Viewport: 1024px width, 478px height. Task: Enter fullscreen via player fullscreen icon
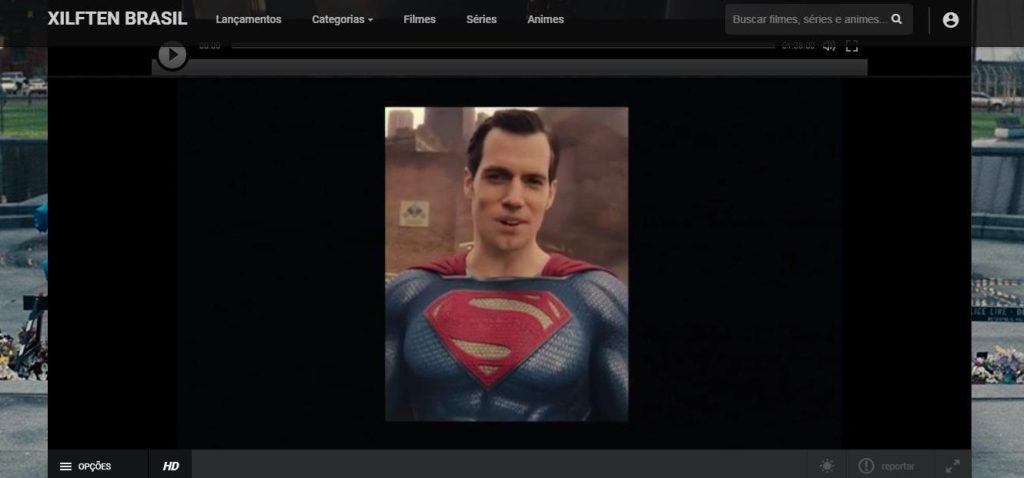coord(852,46)
